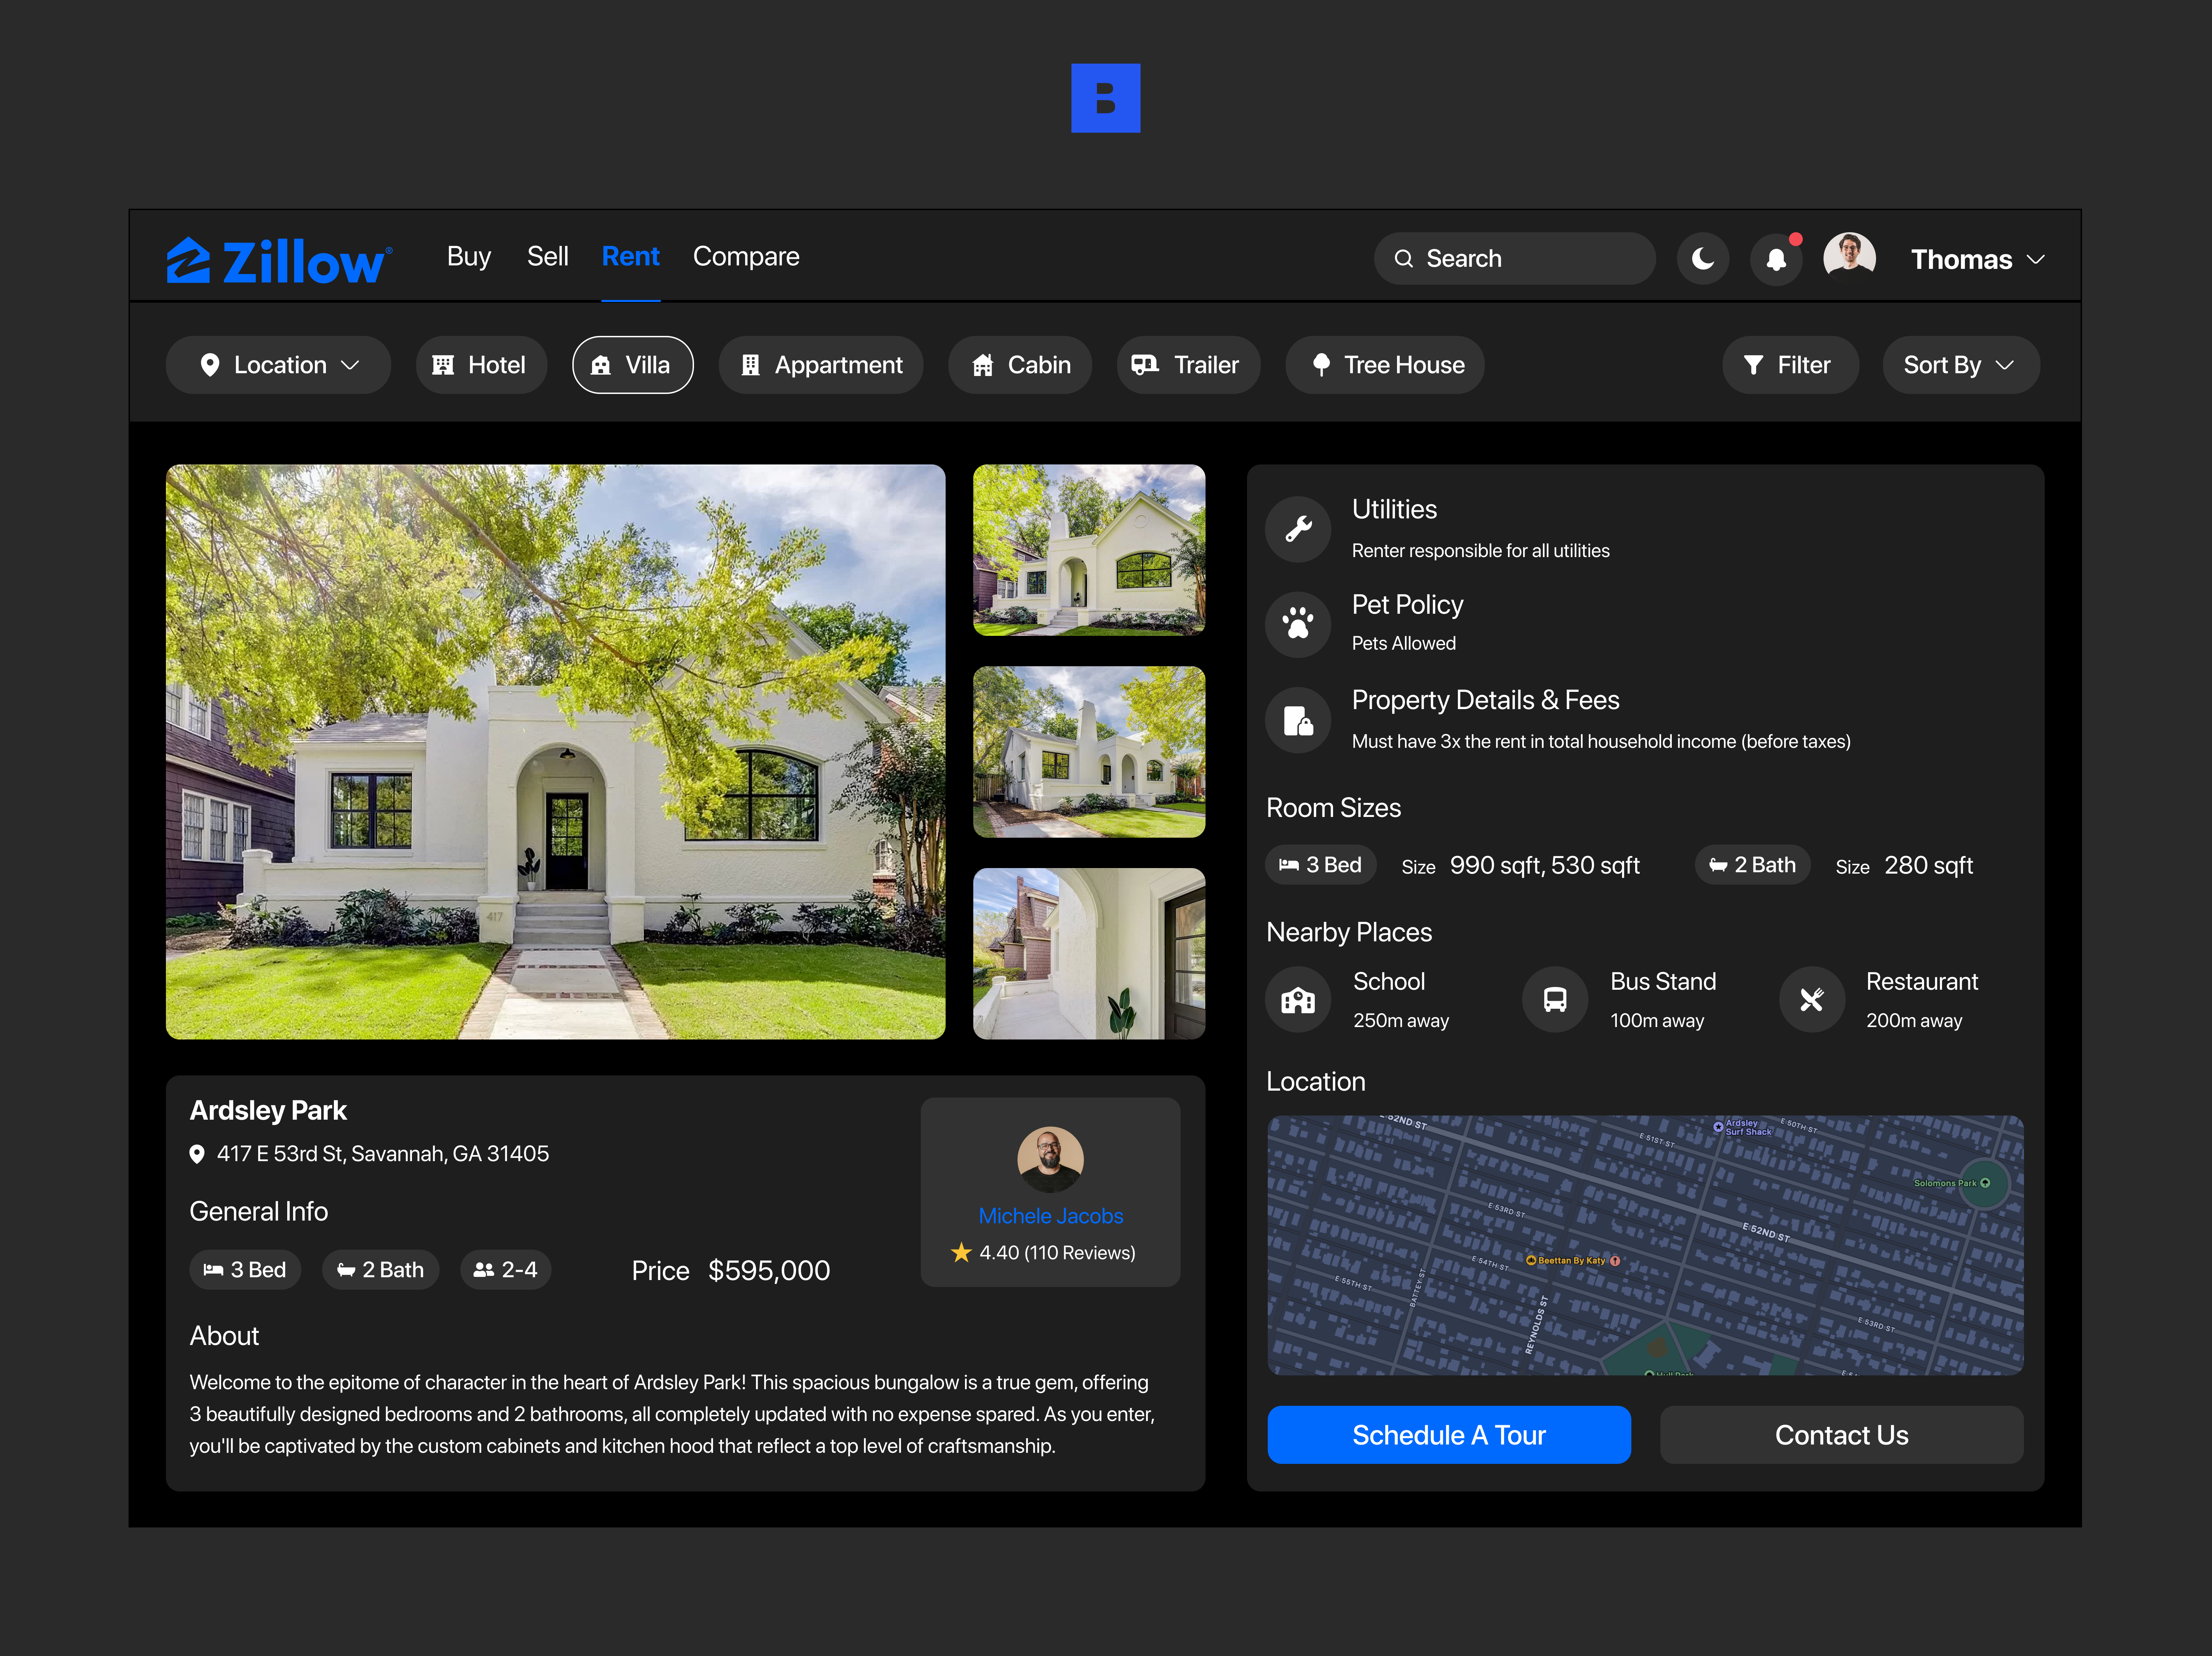Screen dimensions: 2212x1656
Task: Select the Cabin property type filter
Action: pos(1020,365)
